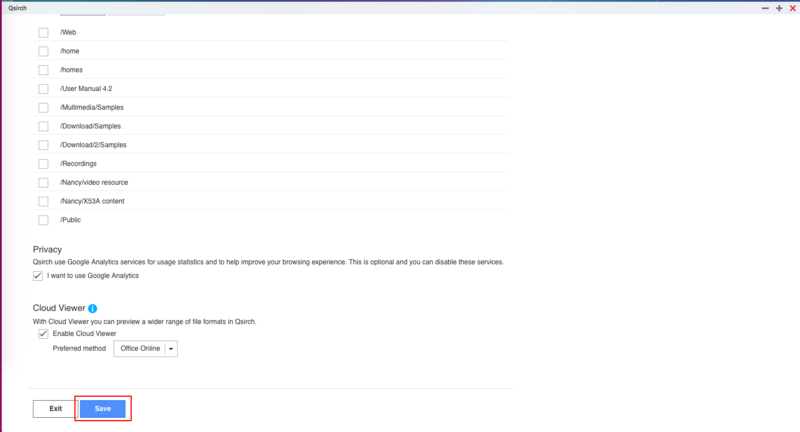Minimize the Qsirch window
The width and height of the screenshot is (800, 432).
[765, 8]
